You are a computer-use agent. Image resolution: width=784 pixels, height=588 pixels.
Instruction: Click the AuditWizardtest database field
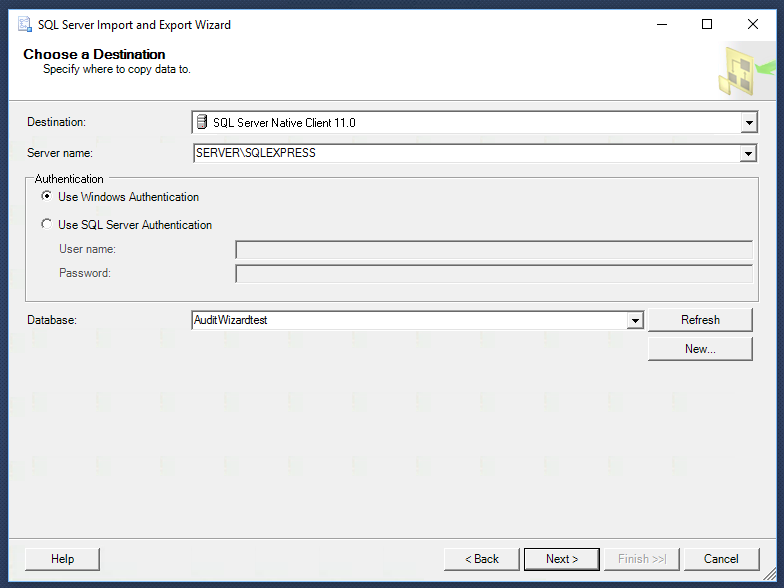[x=409, y=320]
